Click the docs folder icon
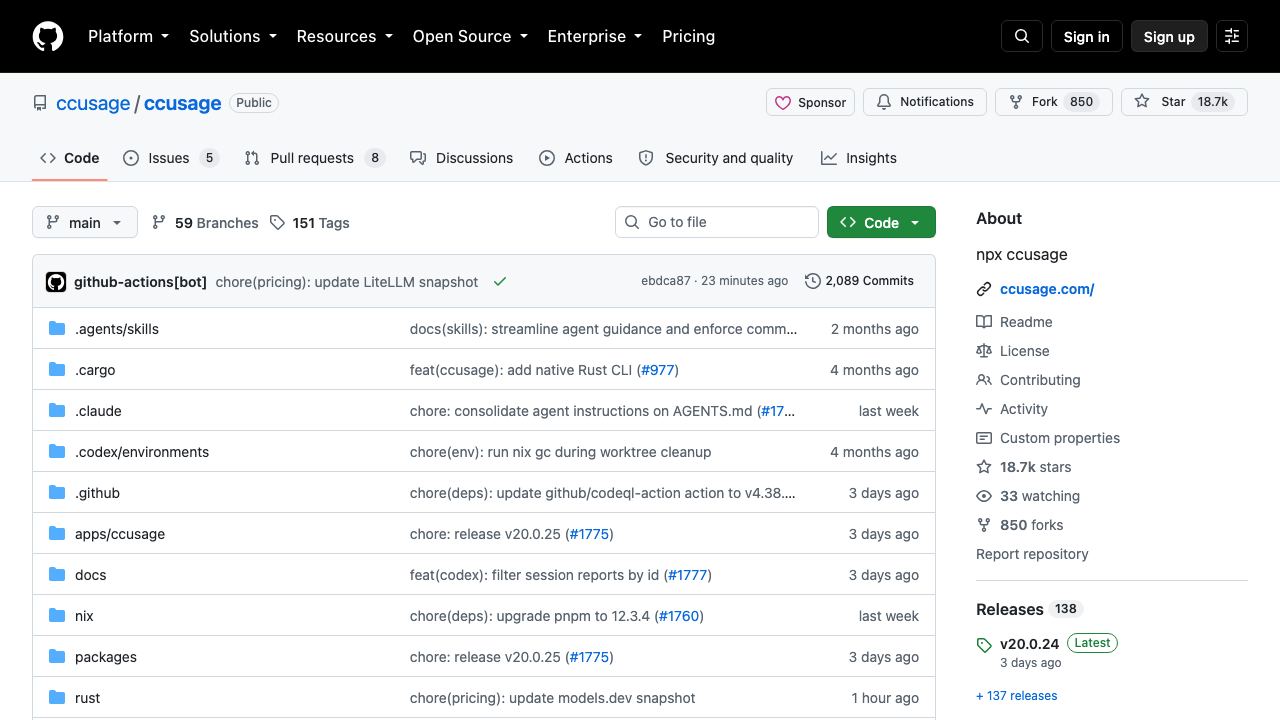This screenshot has height=720, width=1280. click(57, 575)
